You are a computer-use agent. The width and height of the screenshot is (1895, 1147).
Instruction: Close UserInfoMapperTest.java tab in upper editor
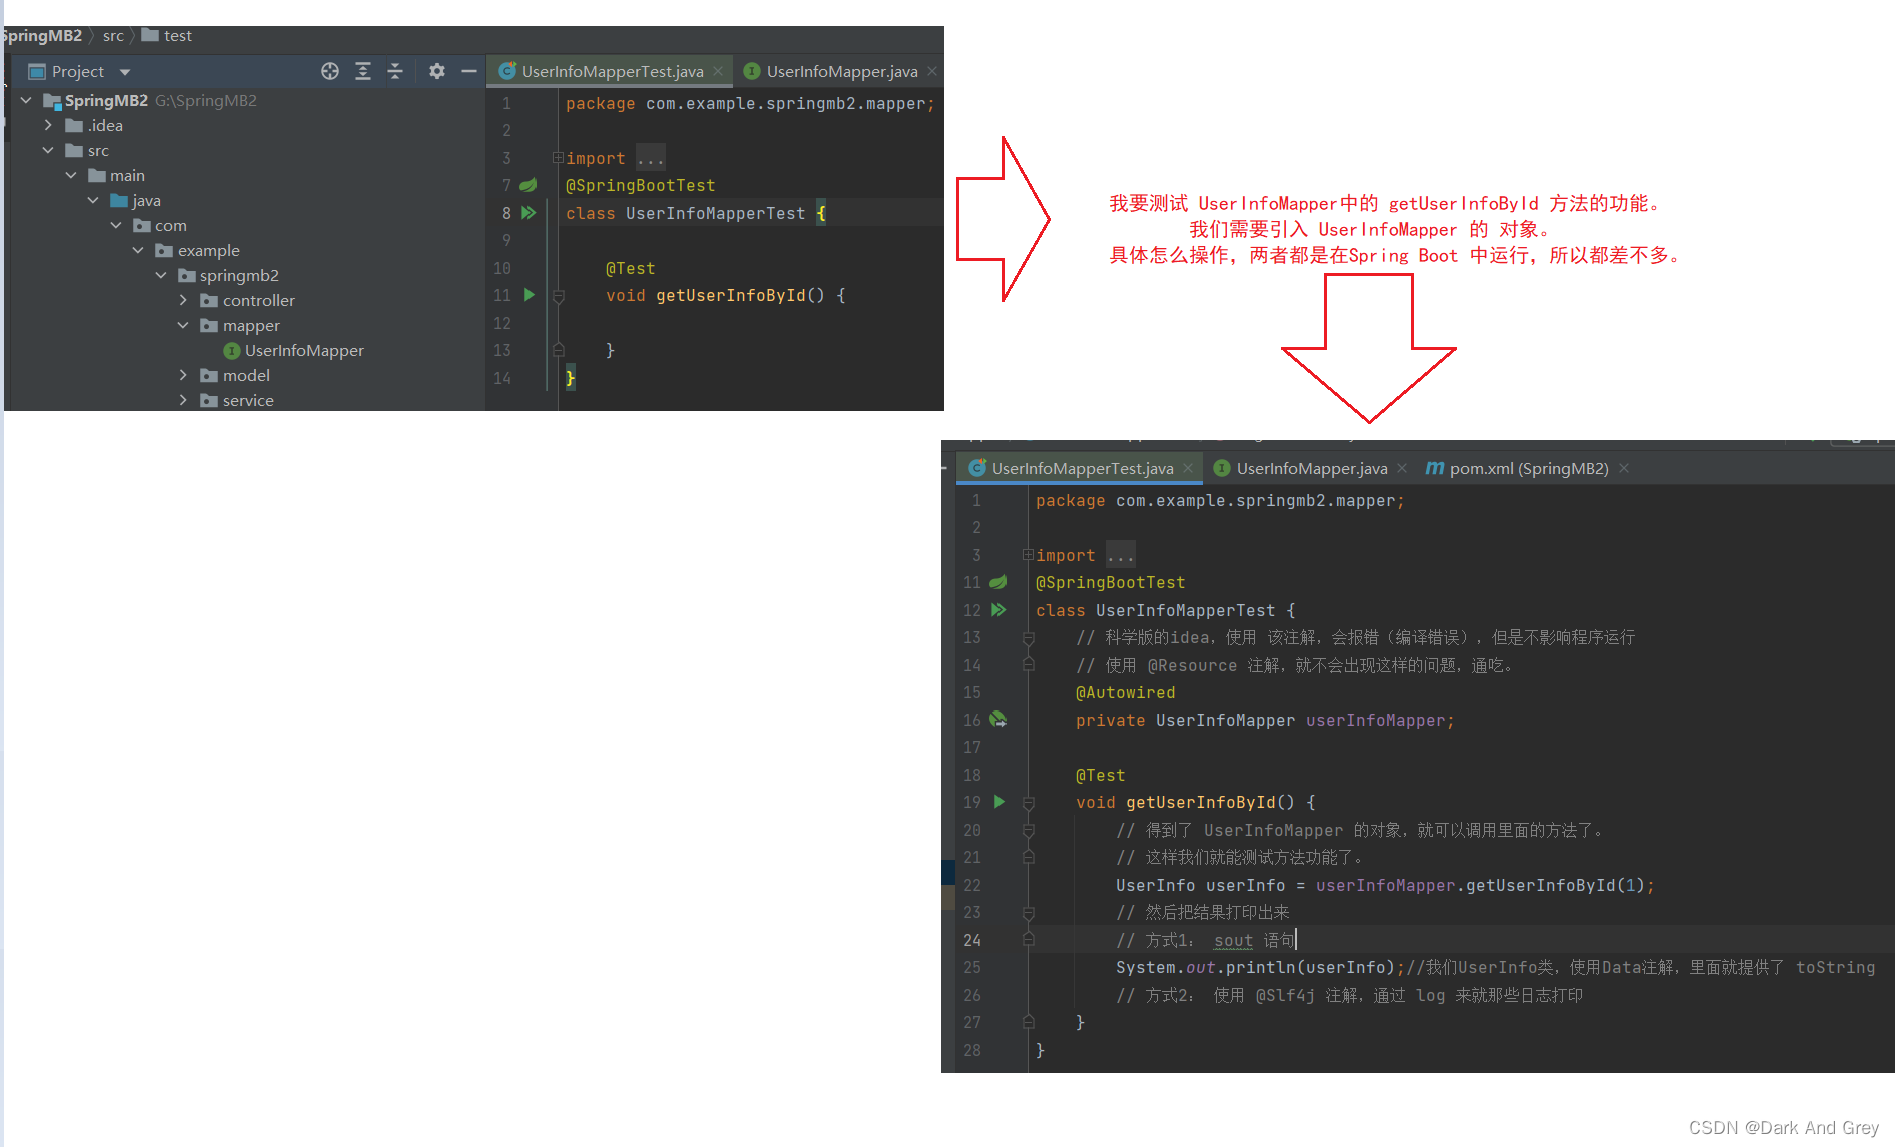(718, 71)
